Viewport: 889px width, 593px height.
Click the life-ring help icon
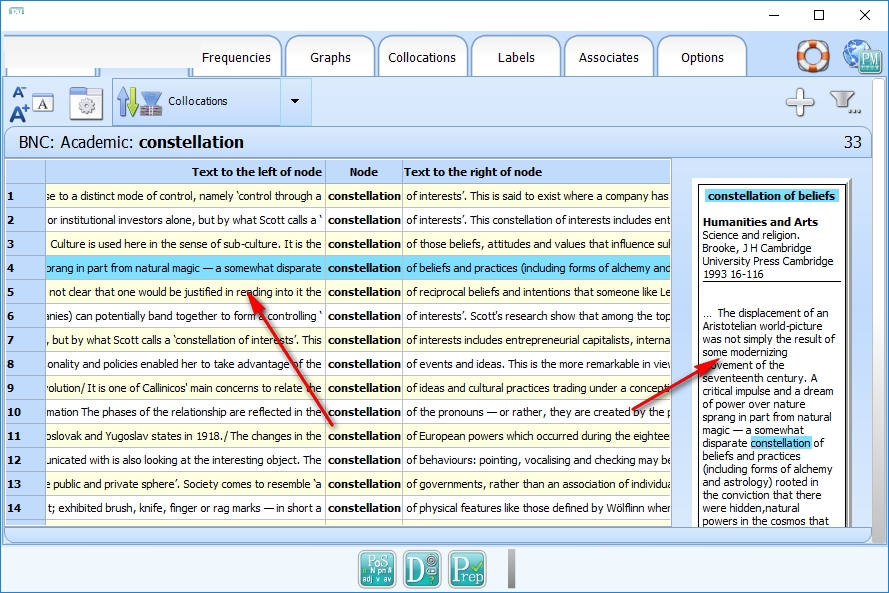pos(813,56)
